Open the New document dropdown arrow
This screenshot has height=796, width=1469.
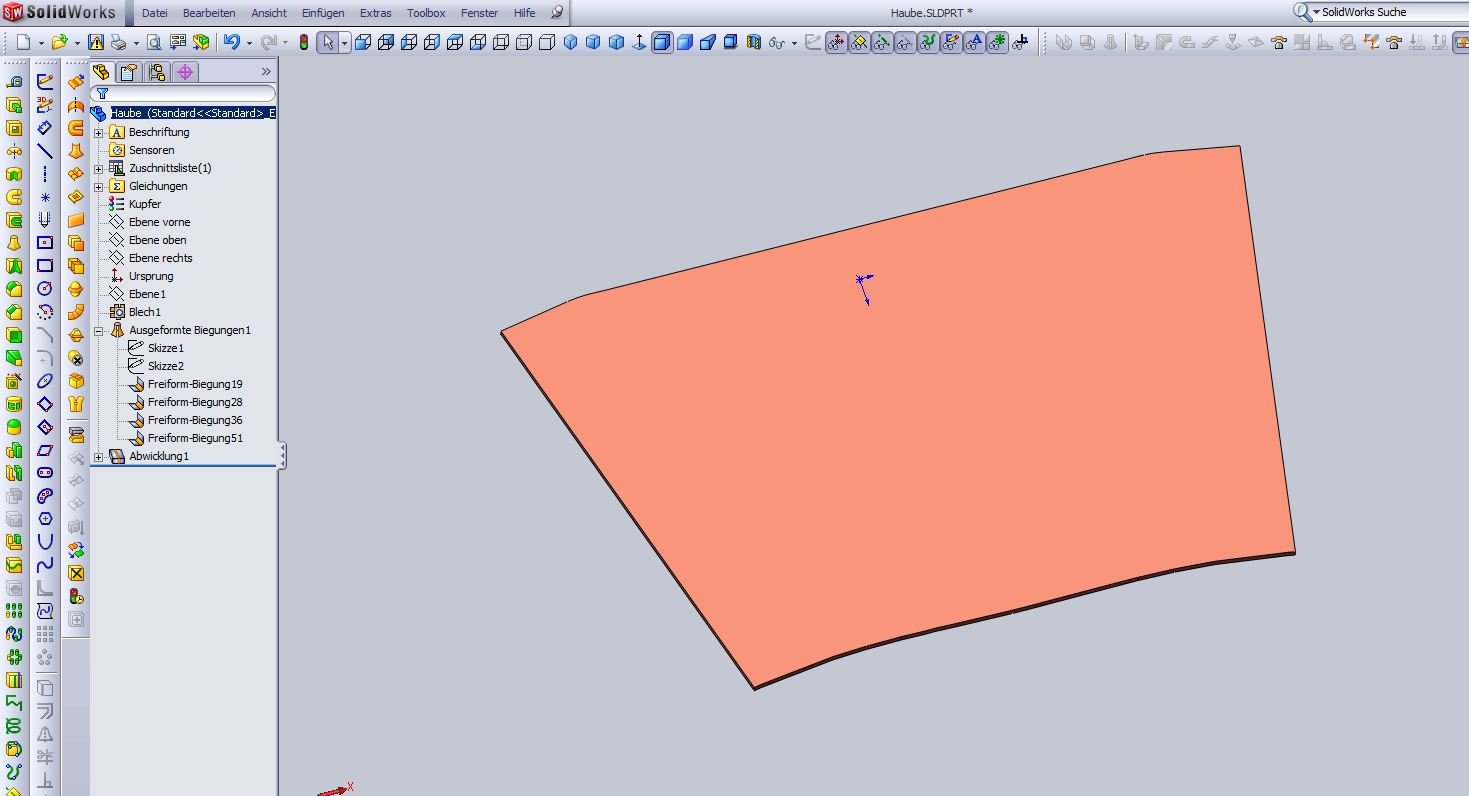pos(41,44)
